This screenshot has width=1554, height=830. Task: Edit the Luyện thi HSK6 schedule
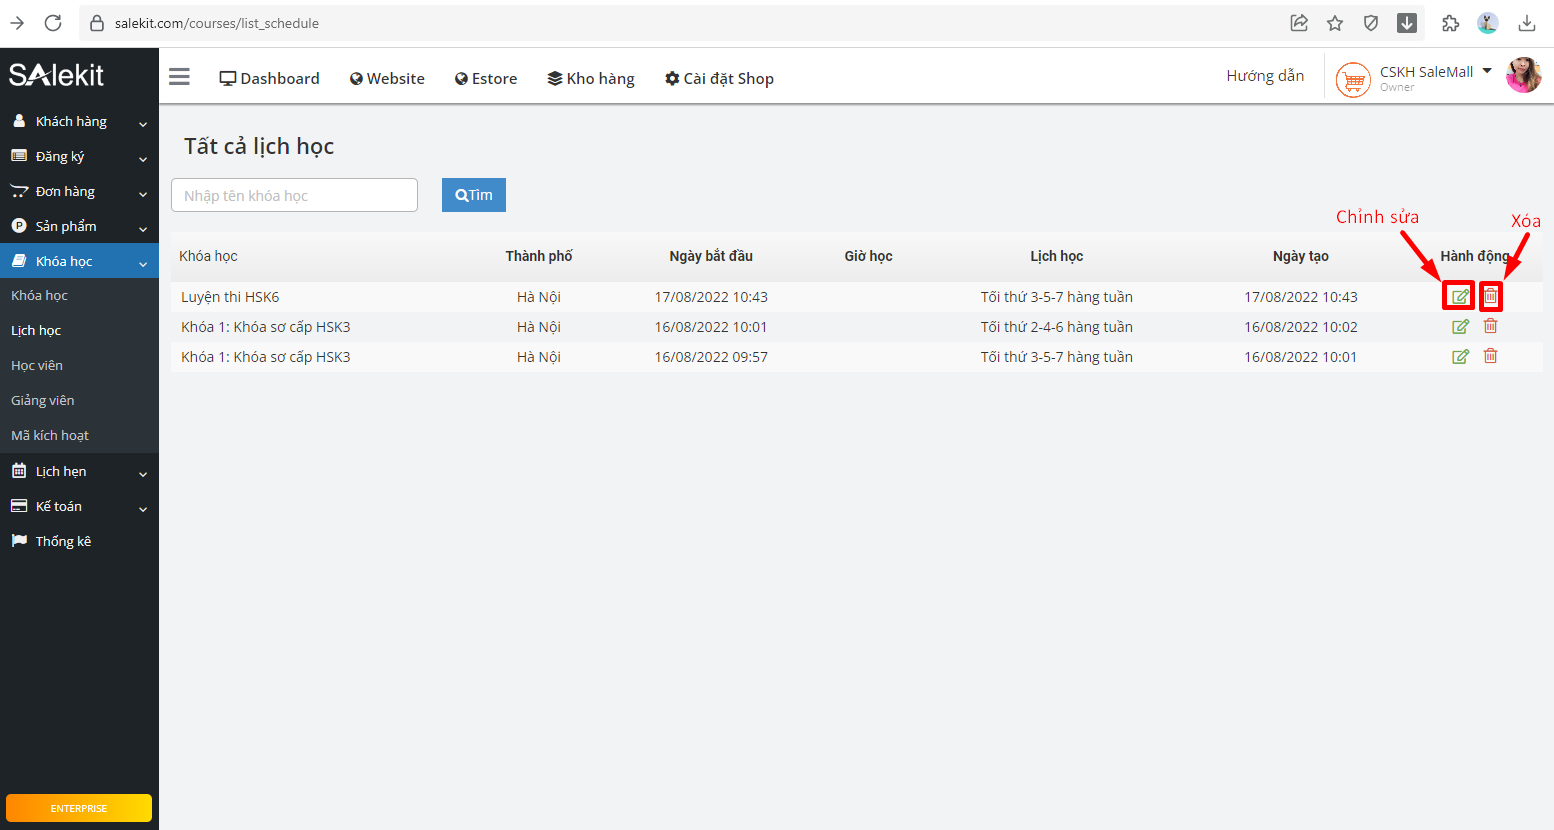click(1460, 296)
